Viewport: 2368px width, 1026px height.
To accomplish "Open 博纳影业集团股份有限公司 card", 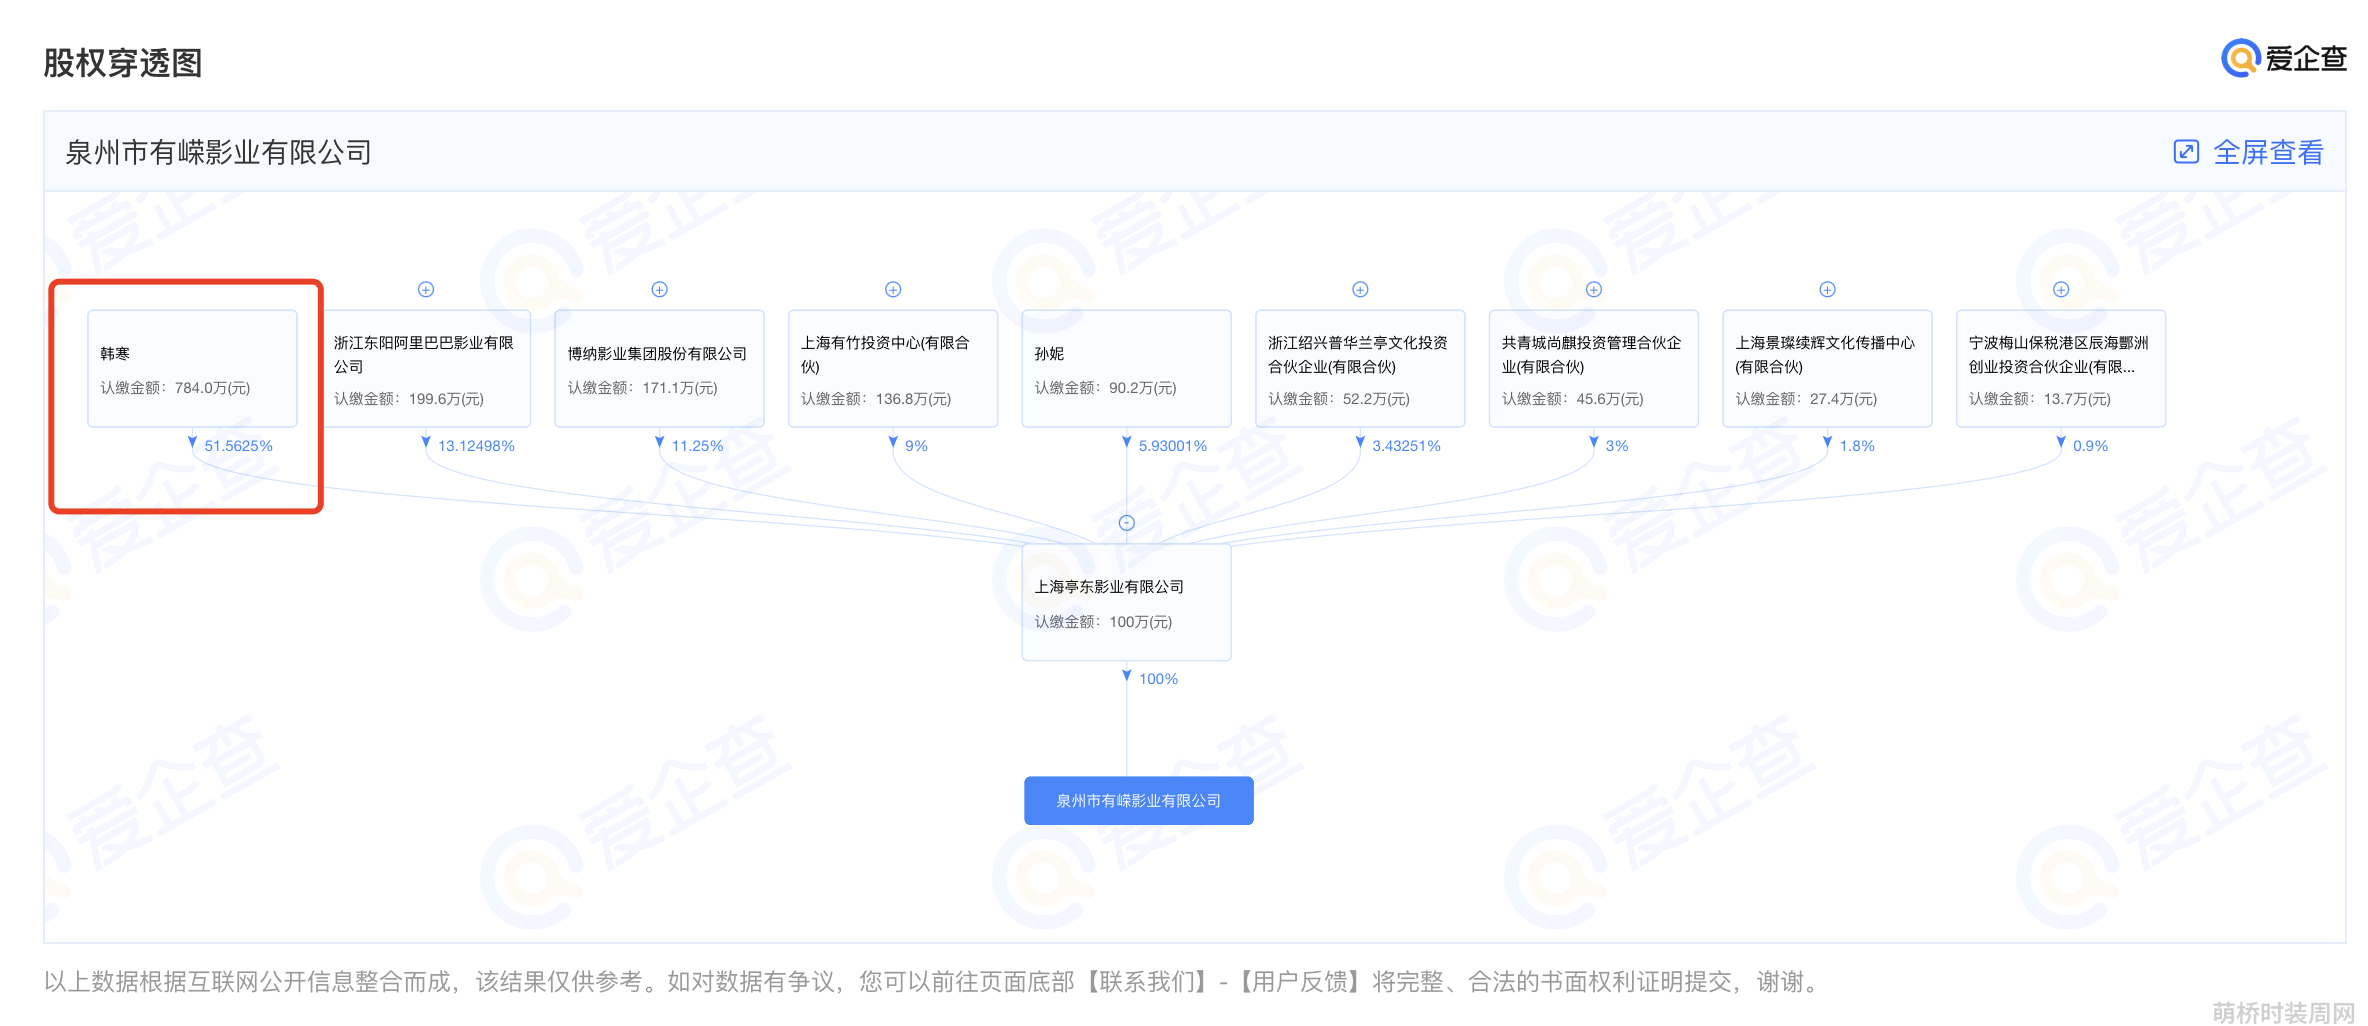I will coord(660,368).
